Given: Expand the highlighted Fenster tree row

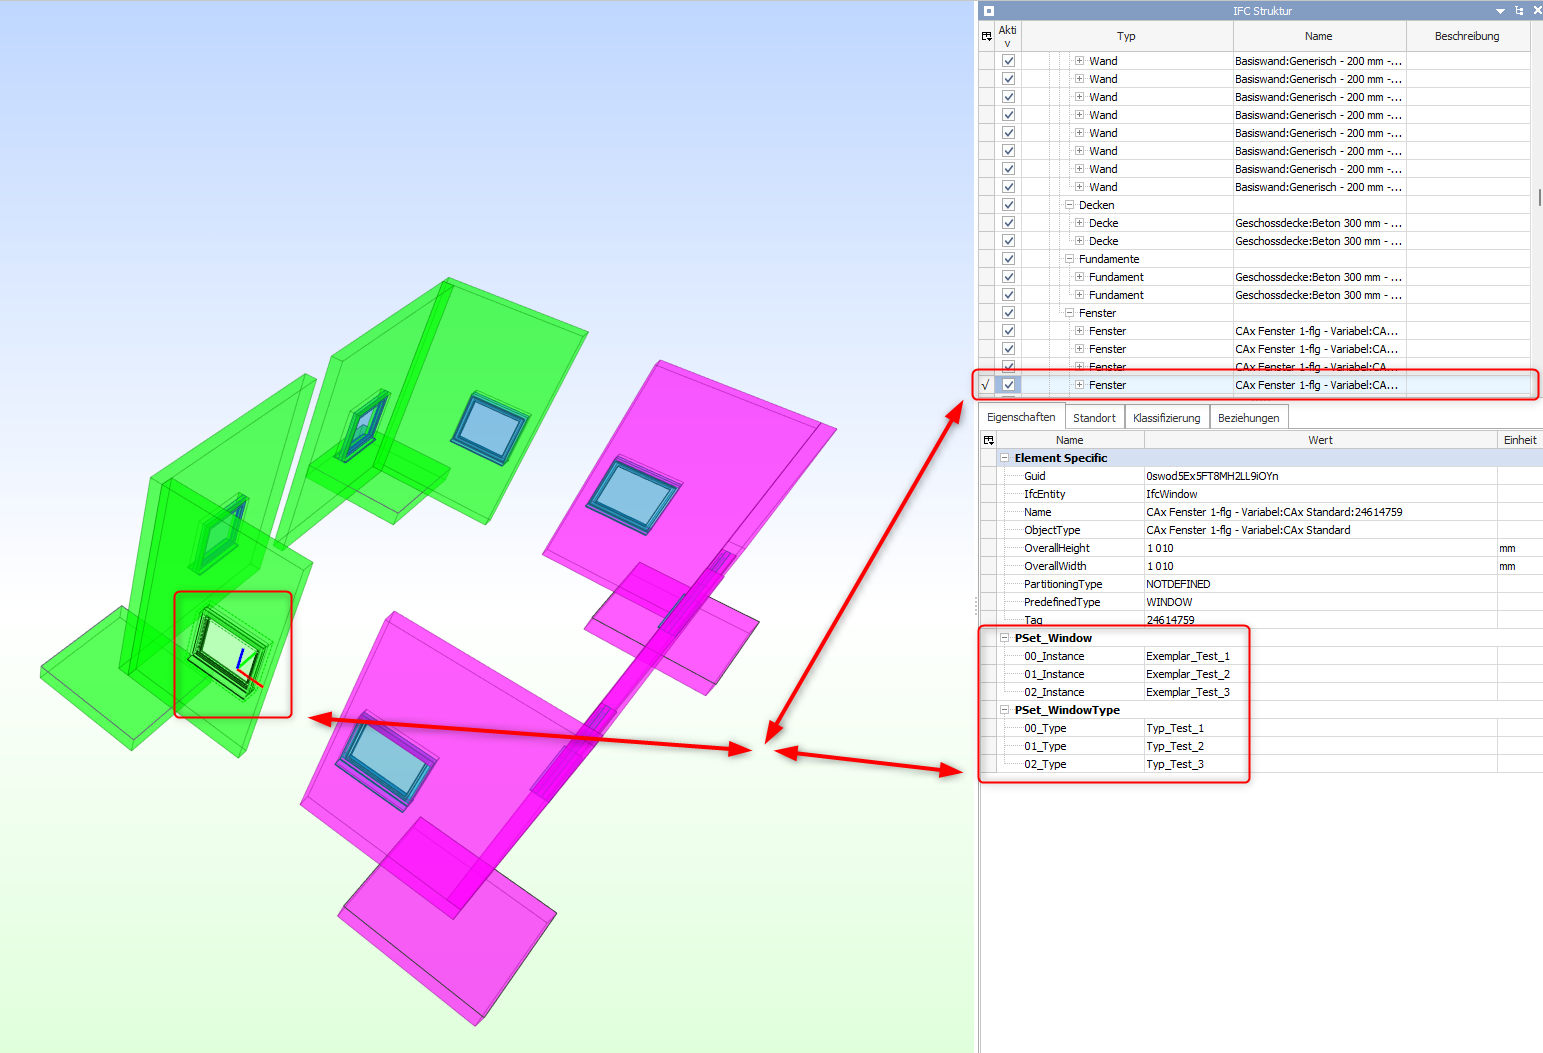Looking at the screenshot, I should point(1079,385).
